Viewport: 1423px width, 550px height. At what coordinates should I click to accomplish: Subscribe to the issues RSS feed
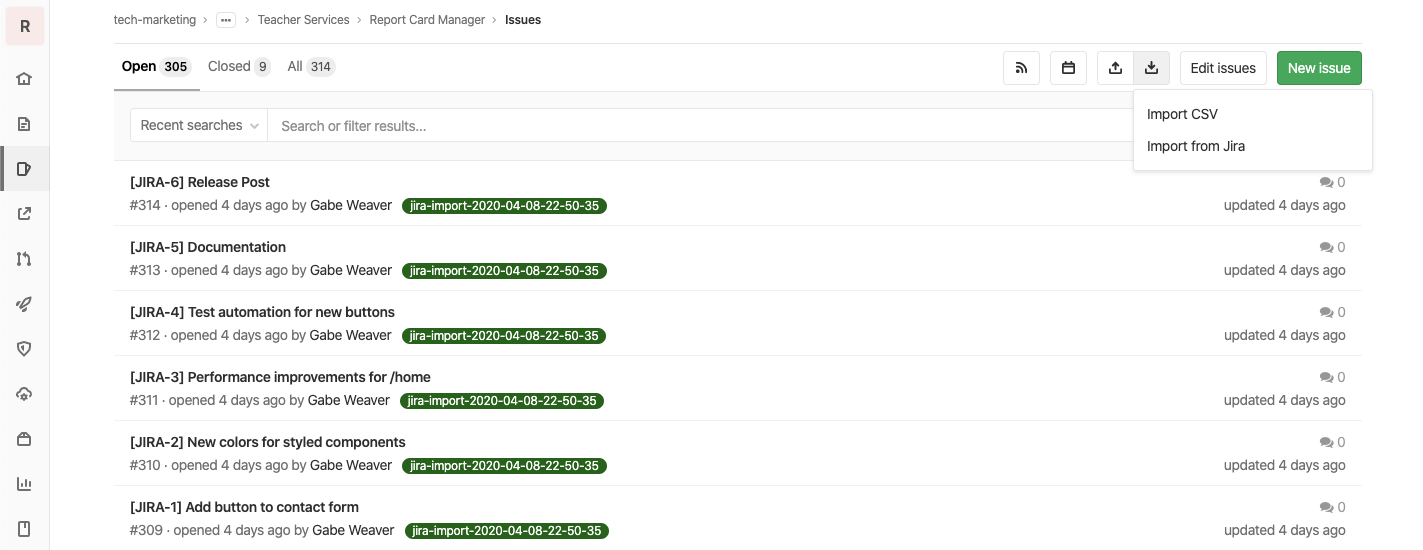(1021, 68)
